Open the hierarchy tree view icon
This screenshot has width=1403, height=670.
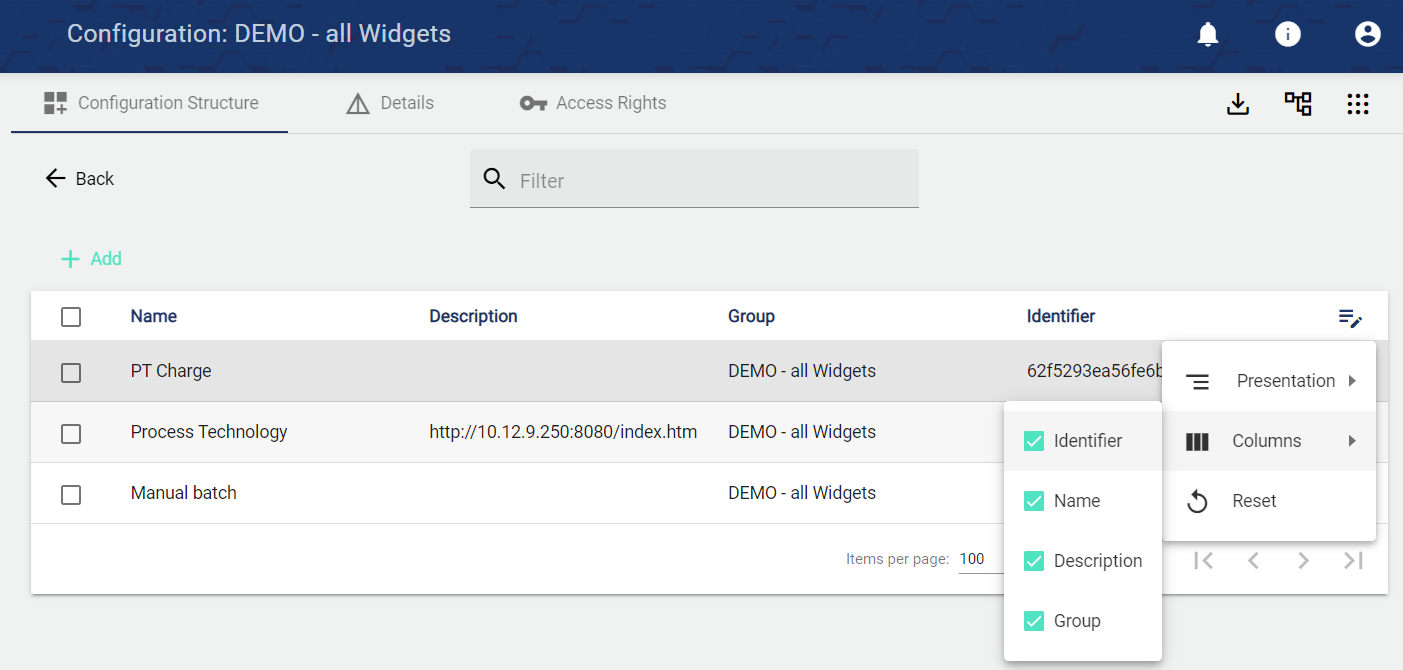pyautogui.click(x=1298, y=104)
